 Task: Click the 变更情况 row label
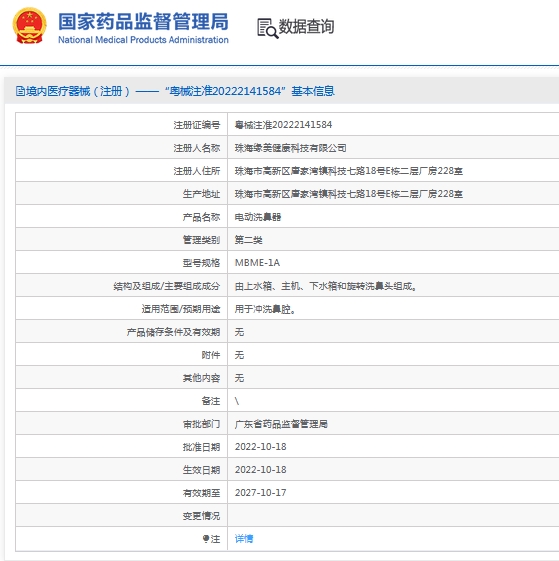pos(201,516)
